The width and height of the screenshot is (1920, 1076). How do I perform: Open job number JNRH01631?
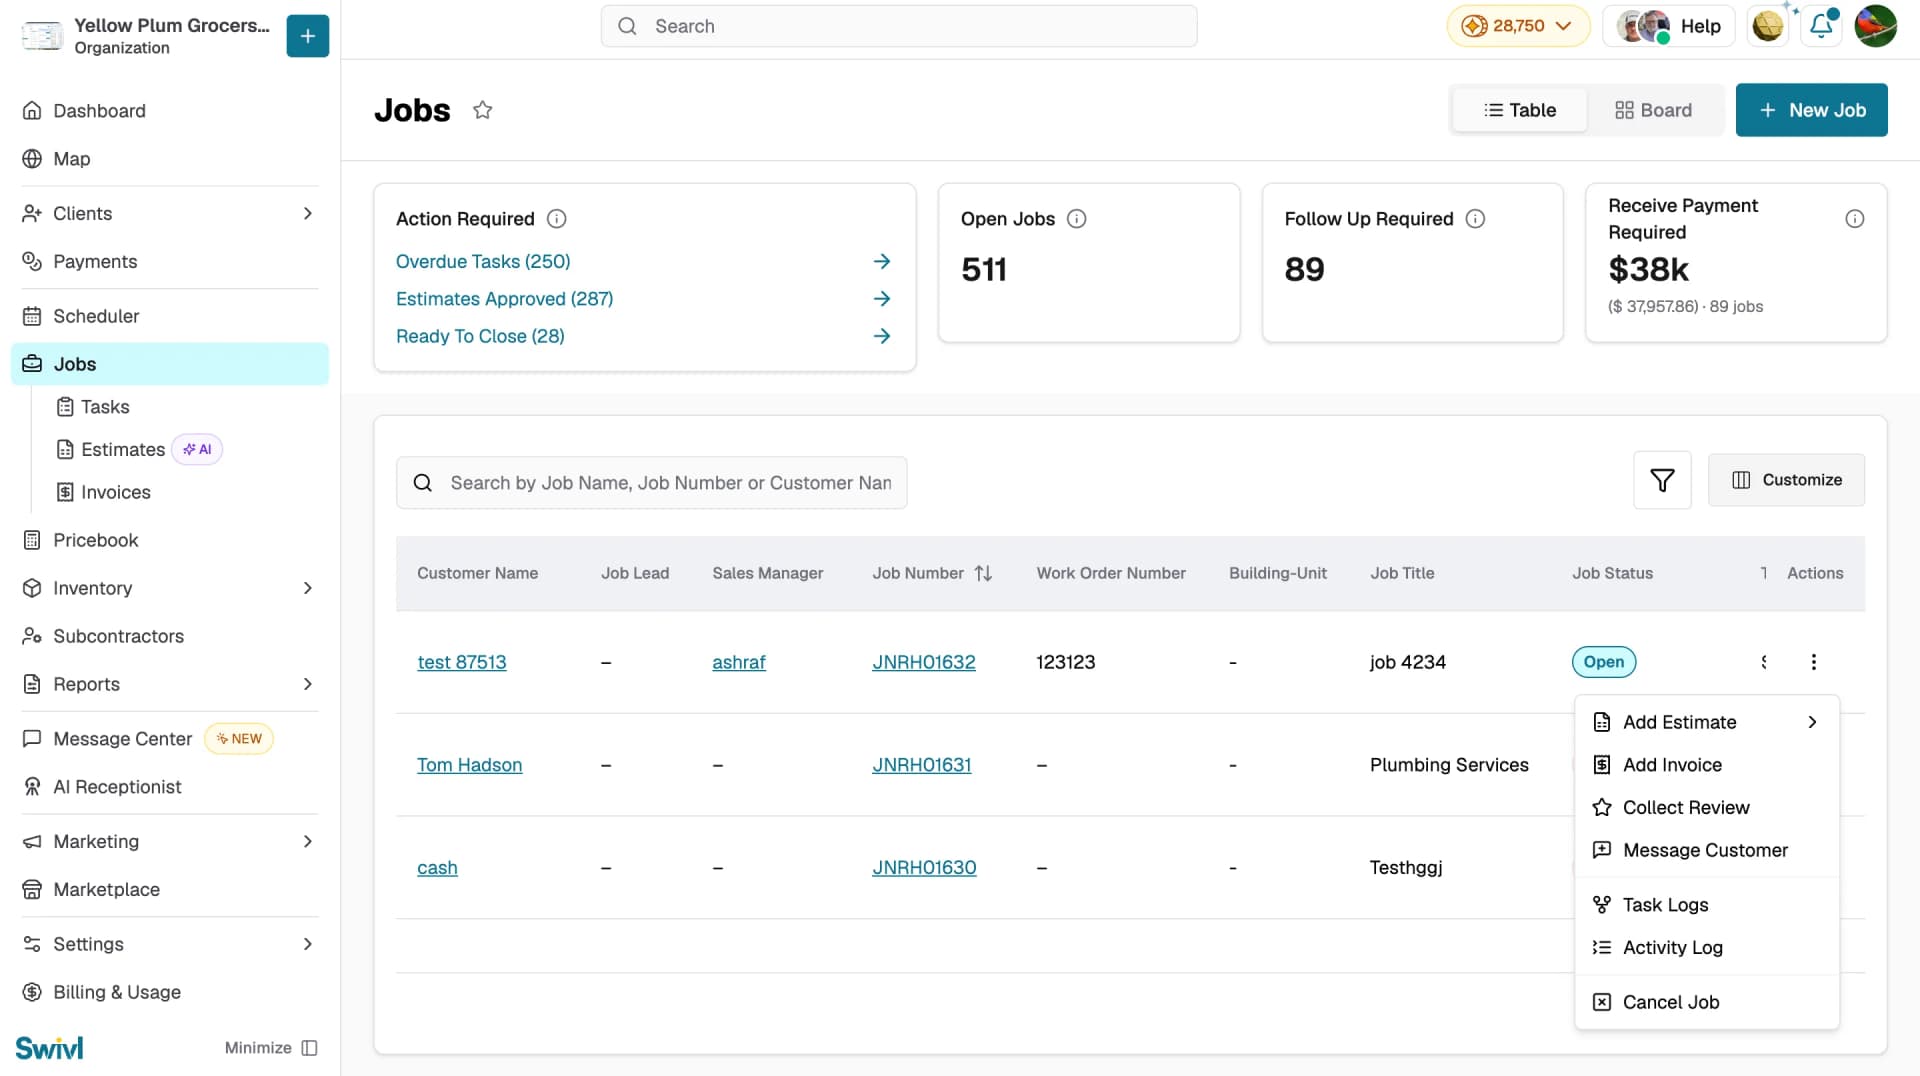point(921,765)
